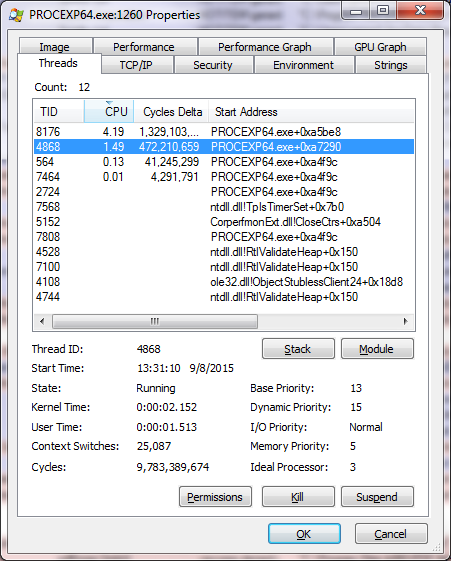451x561 pixels.
Task: Switch to the Strings tab
Action: point(391,65)
